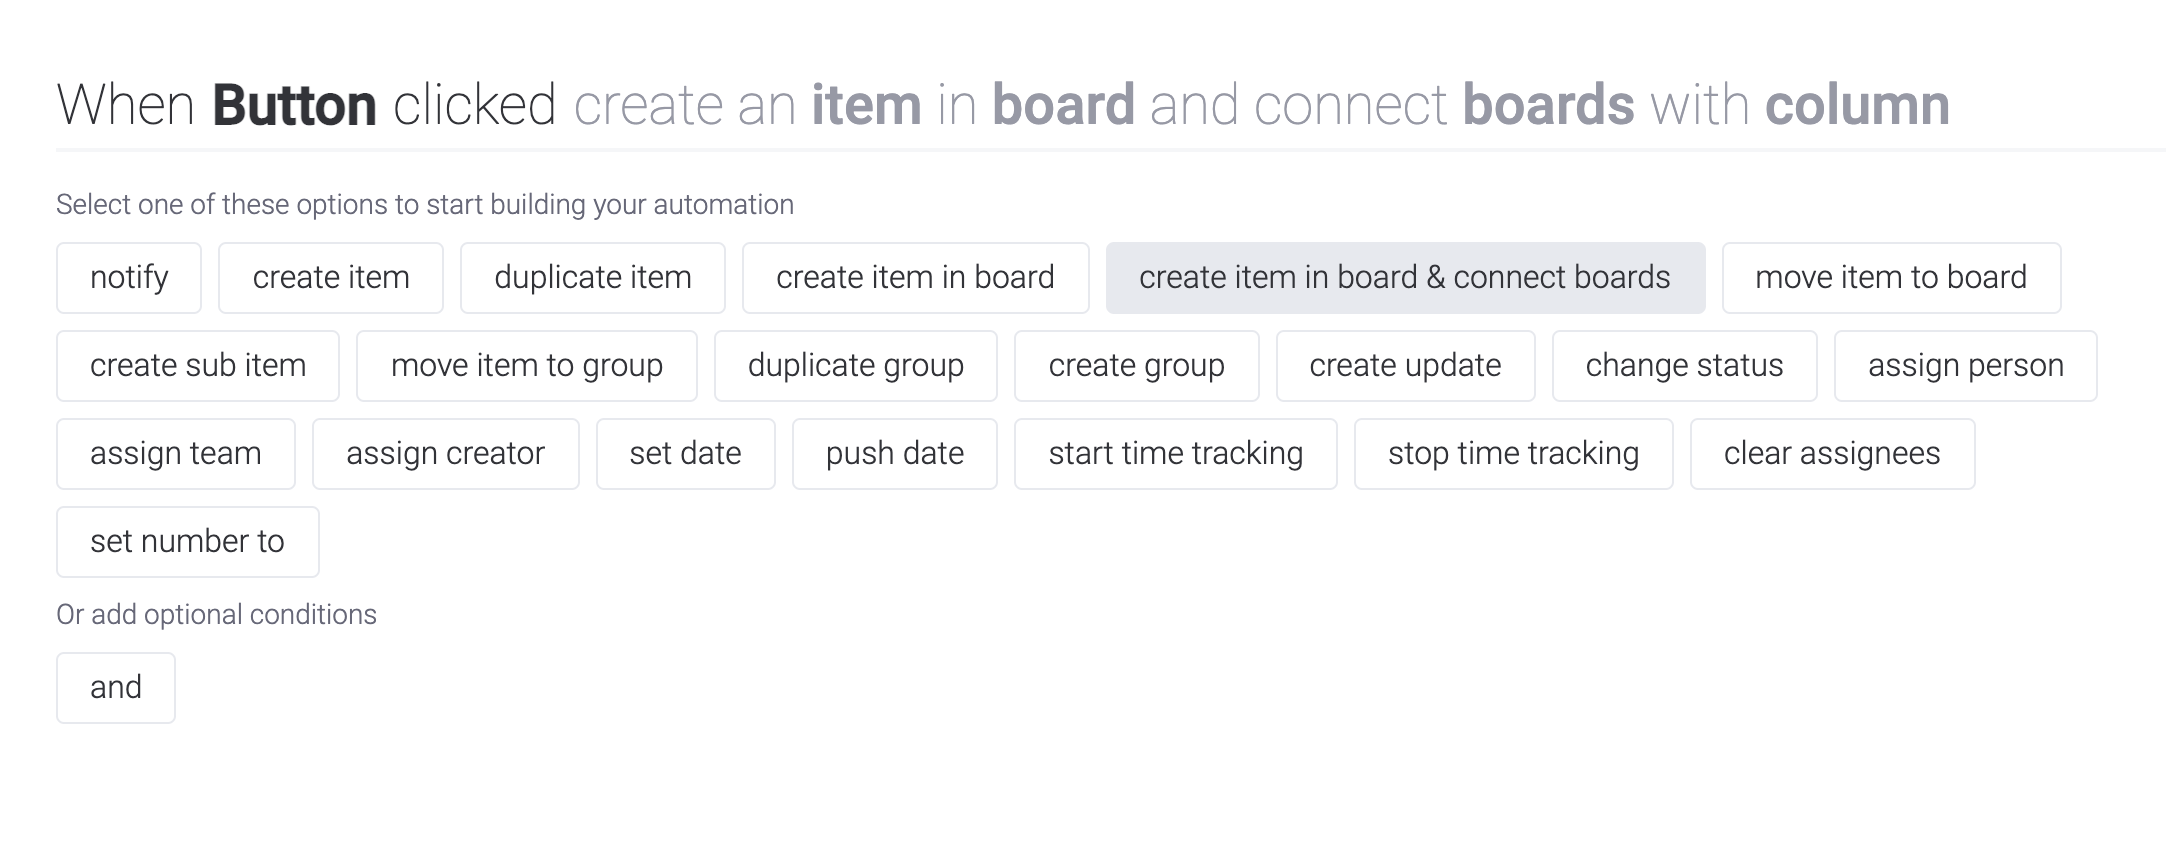Viewport: 2166px width, 842px height.
Task: Select the create group option
Action: pos(1136,366)
